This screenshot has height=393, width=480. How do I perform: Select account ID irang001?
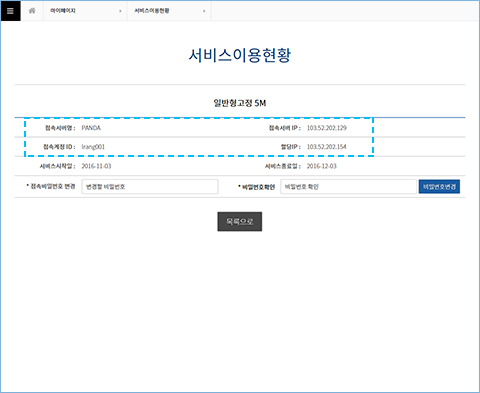93,147
